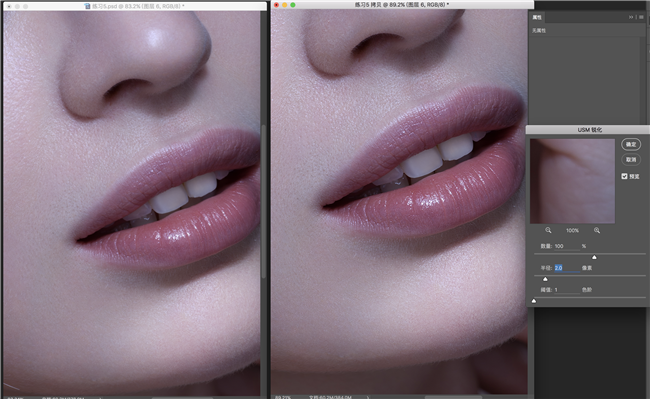Click the USM 锐化 dialog title bar
Viewport: 650px width, 399px height.
point(588,130)
